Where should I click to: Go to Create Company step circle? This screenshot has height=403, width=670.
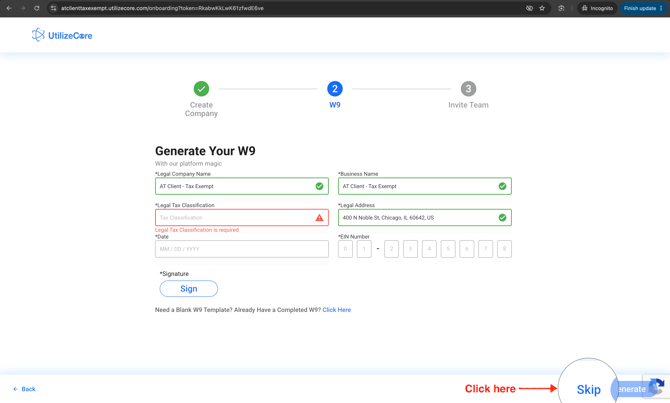click(201, 89)
